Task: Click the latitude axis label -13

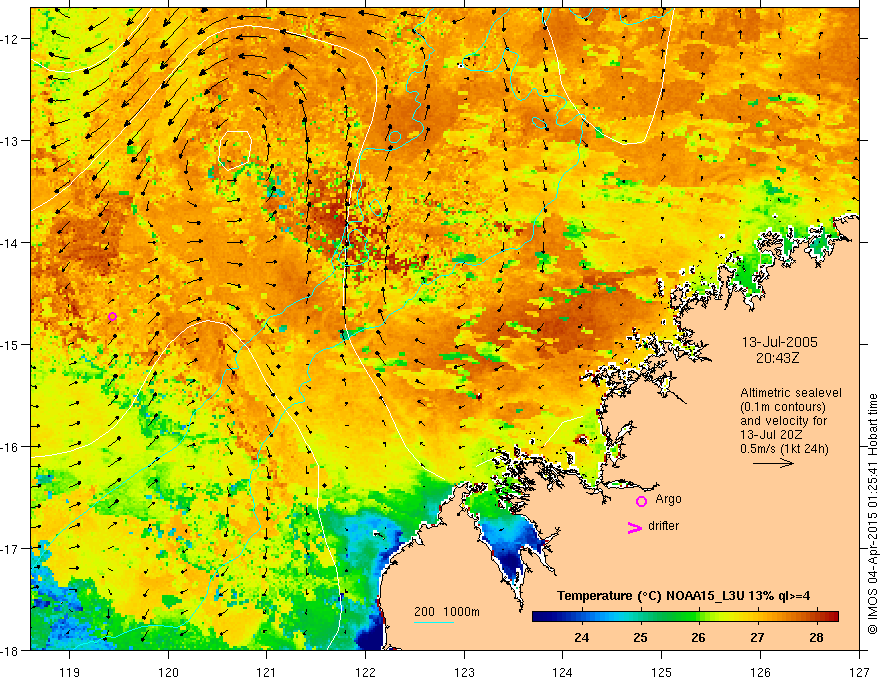Action: pyautogui.click(x=11, y=141)
